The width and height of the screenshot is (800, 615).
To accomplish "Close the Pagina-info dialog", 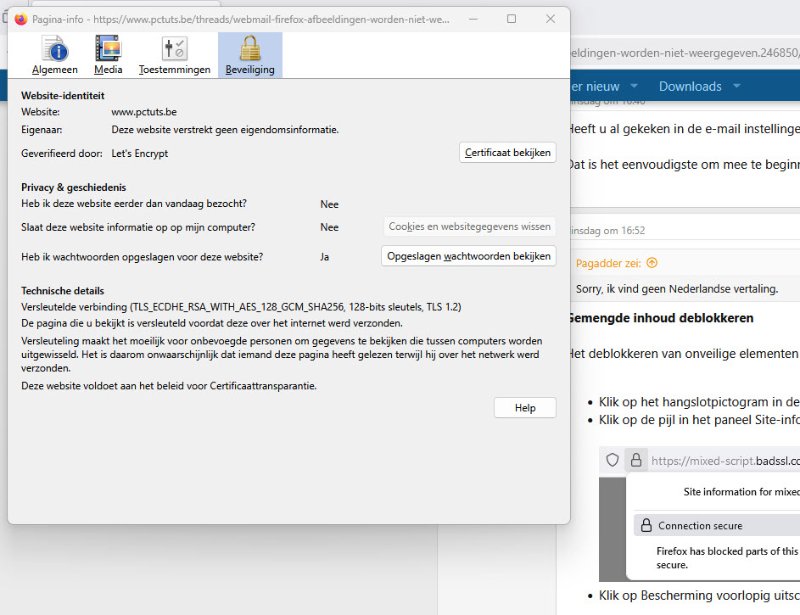I will pos(551,19).
